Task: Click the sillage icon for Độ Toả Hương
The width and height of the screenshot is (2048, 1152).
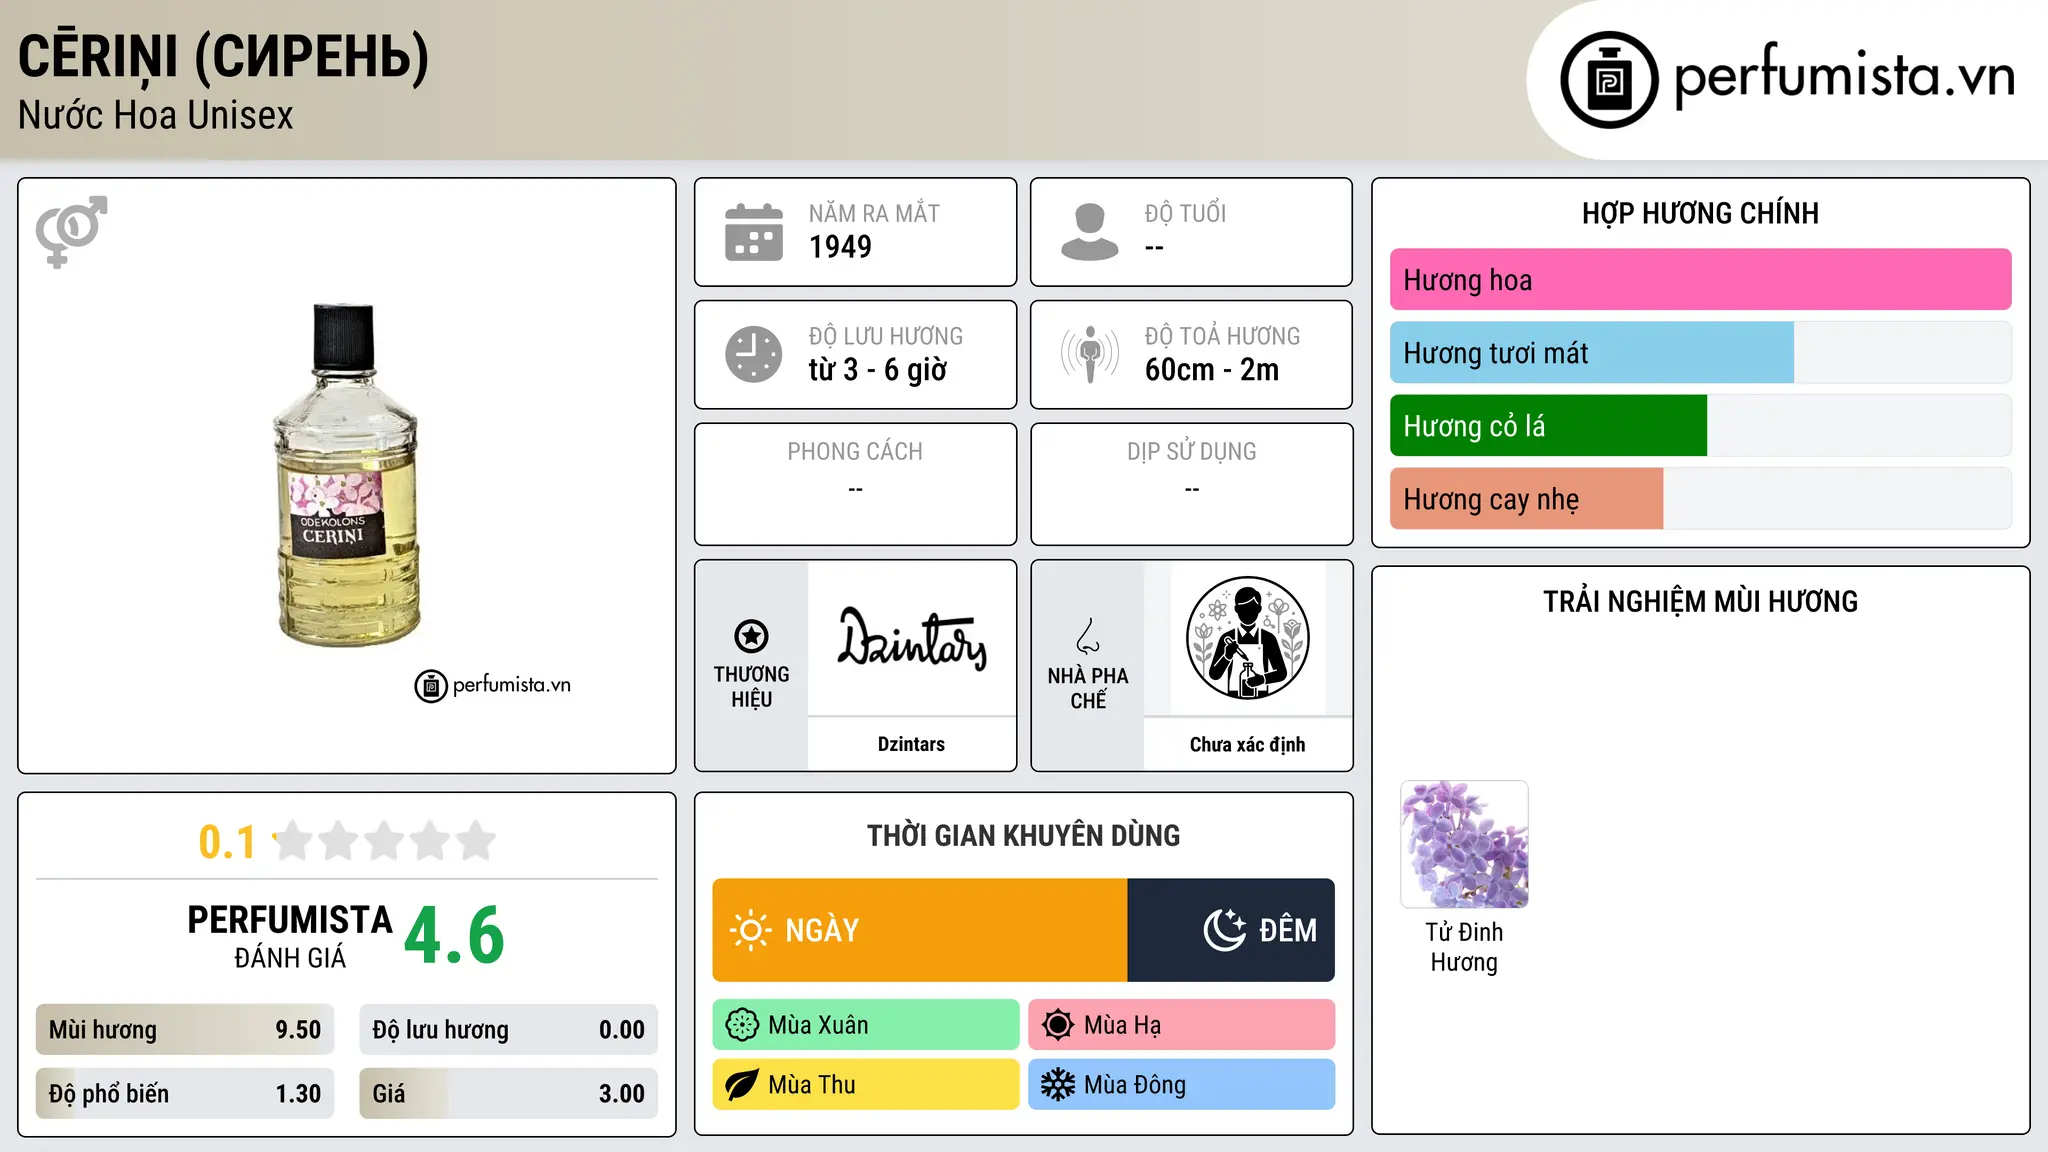Action: point(1089,354)
